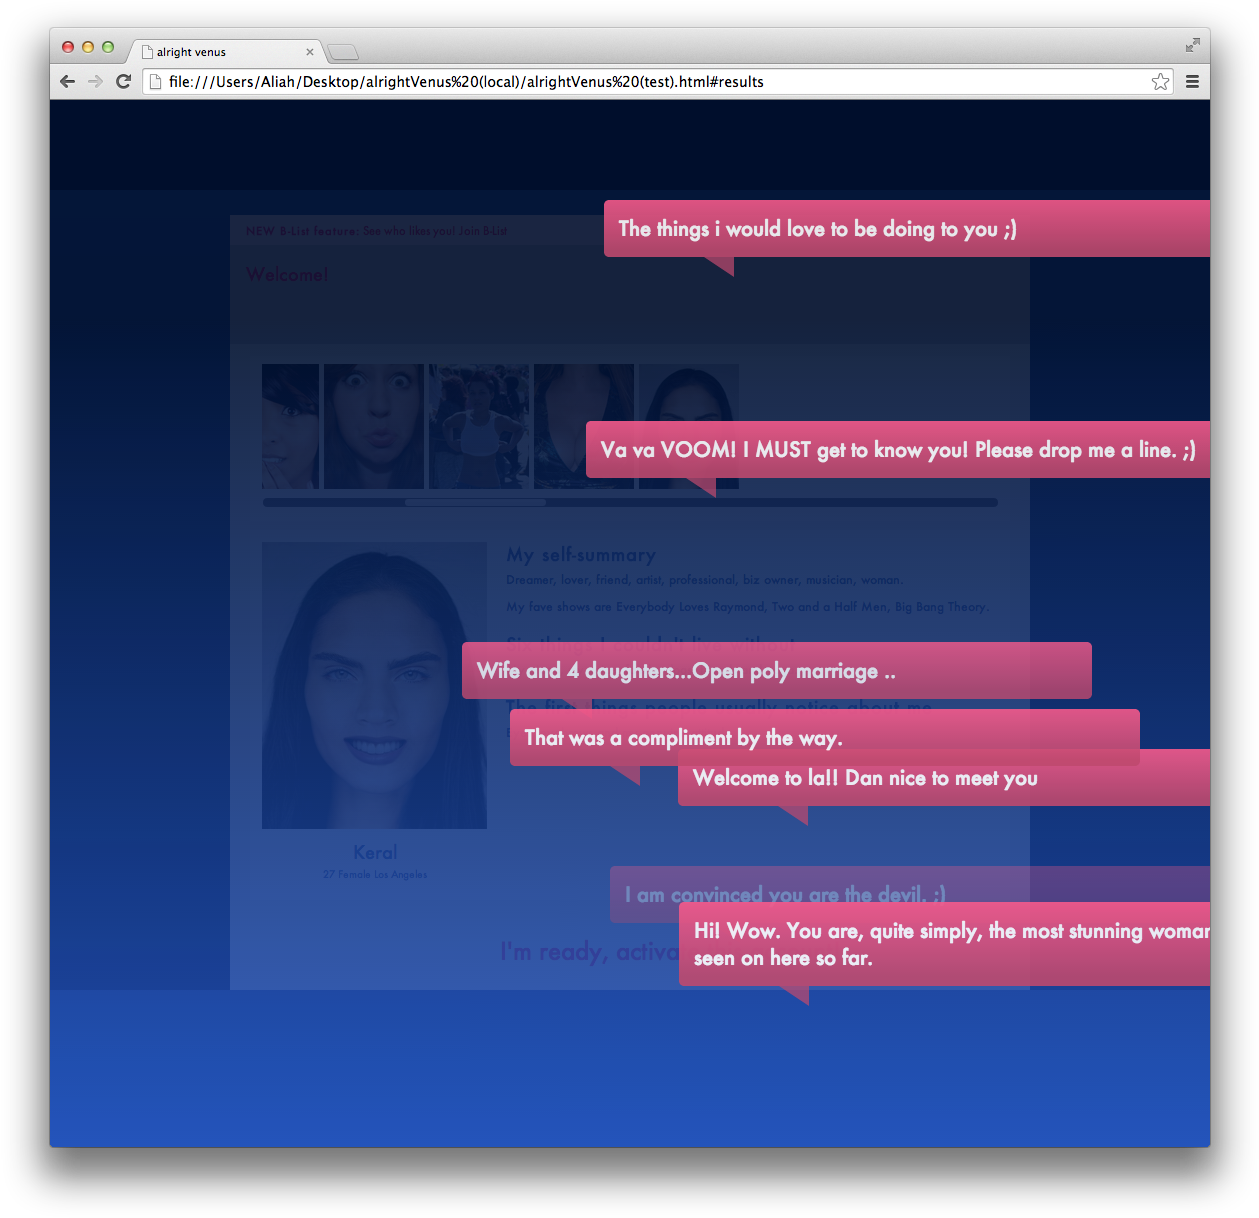This screenshot has width=1259, height=1218.
Task: Click Keral's large profile photo
Action: pyautogui.click(x=374, y=685)
